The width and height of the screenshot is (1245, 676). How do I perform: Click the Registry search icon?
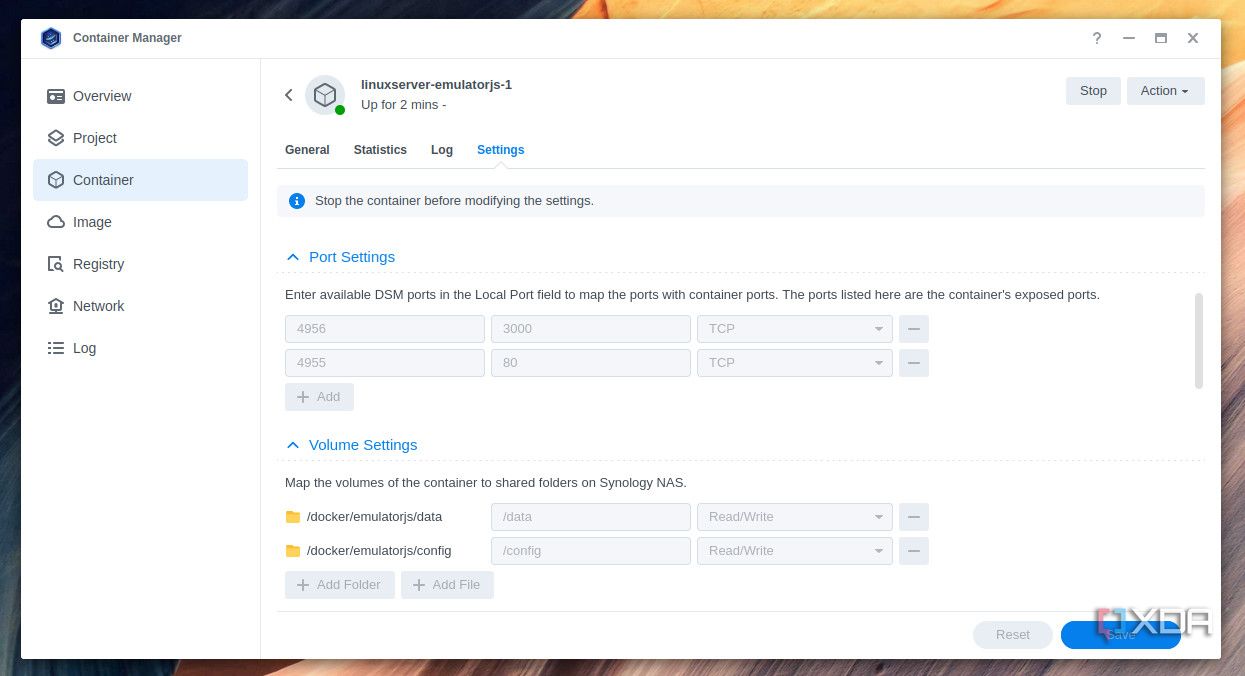click(56, 264)
